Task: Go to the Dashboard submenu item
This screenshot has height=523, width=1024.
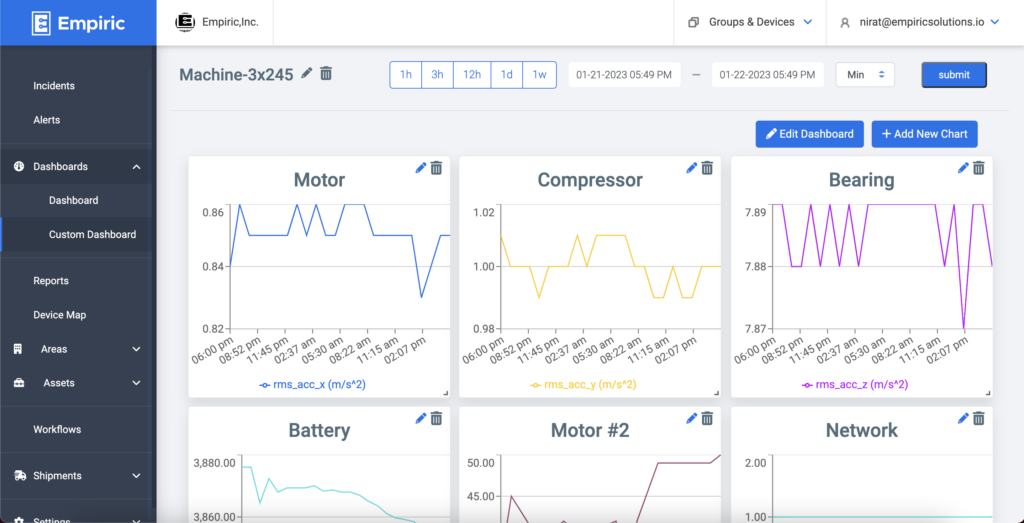Action: point(76,200)
